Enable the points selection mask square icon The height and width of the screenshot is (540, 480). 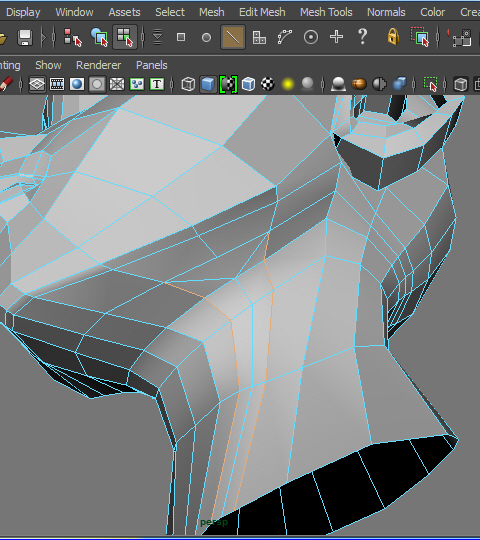pos(181,37)
